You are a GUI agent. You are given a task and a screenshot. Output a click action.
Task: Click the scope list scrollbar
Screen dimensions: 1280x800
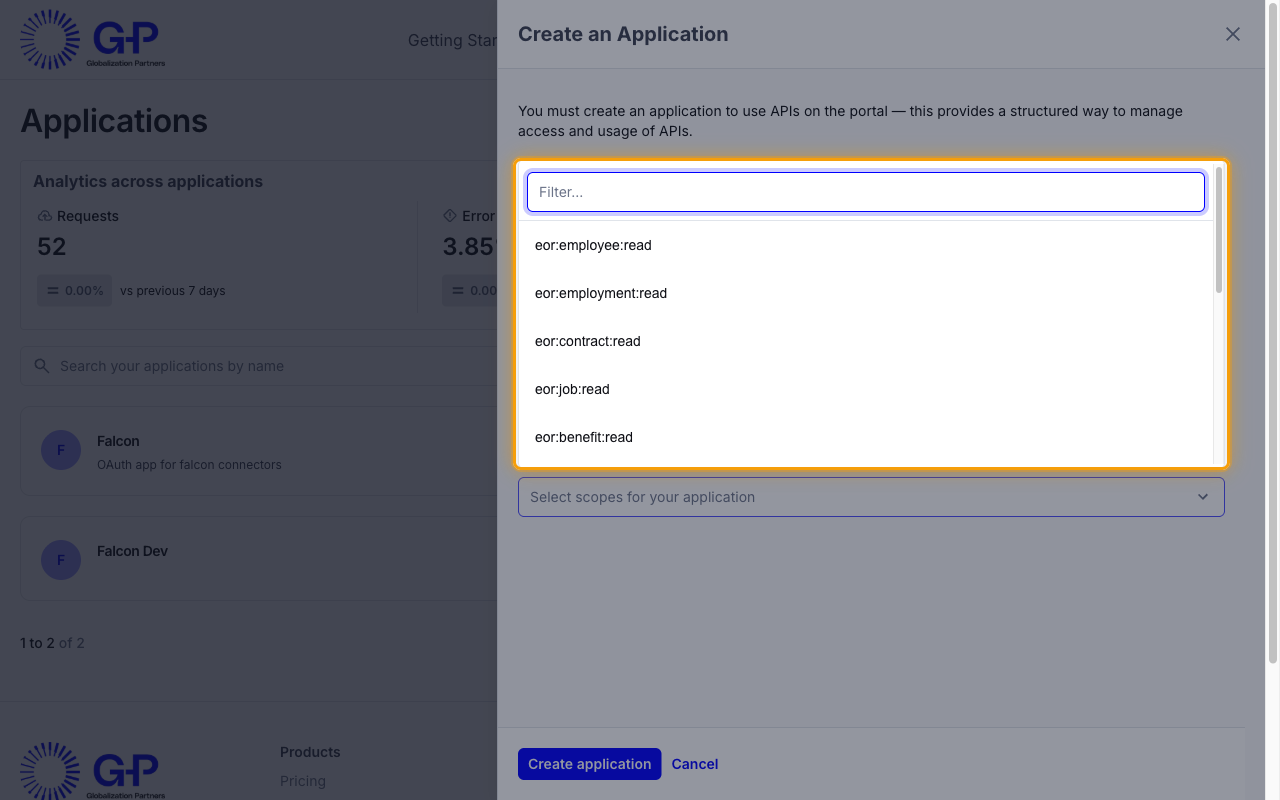pos(1219,230)
